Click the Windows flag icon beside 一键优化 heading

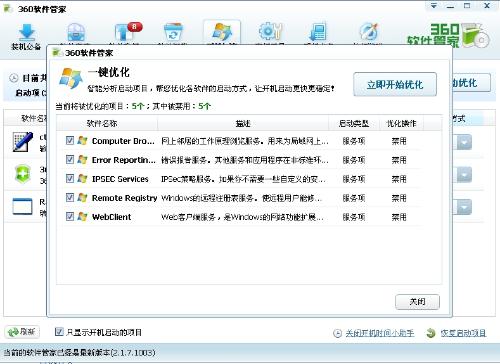pos(71,78)
